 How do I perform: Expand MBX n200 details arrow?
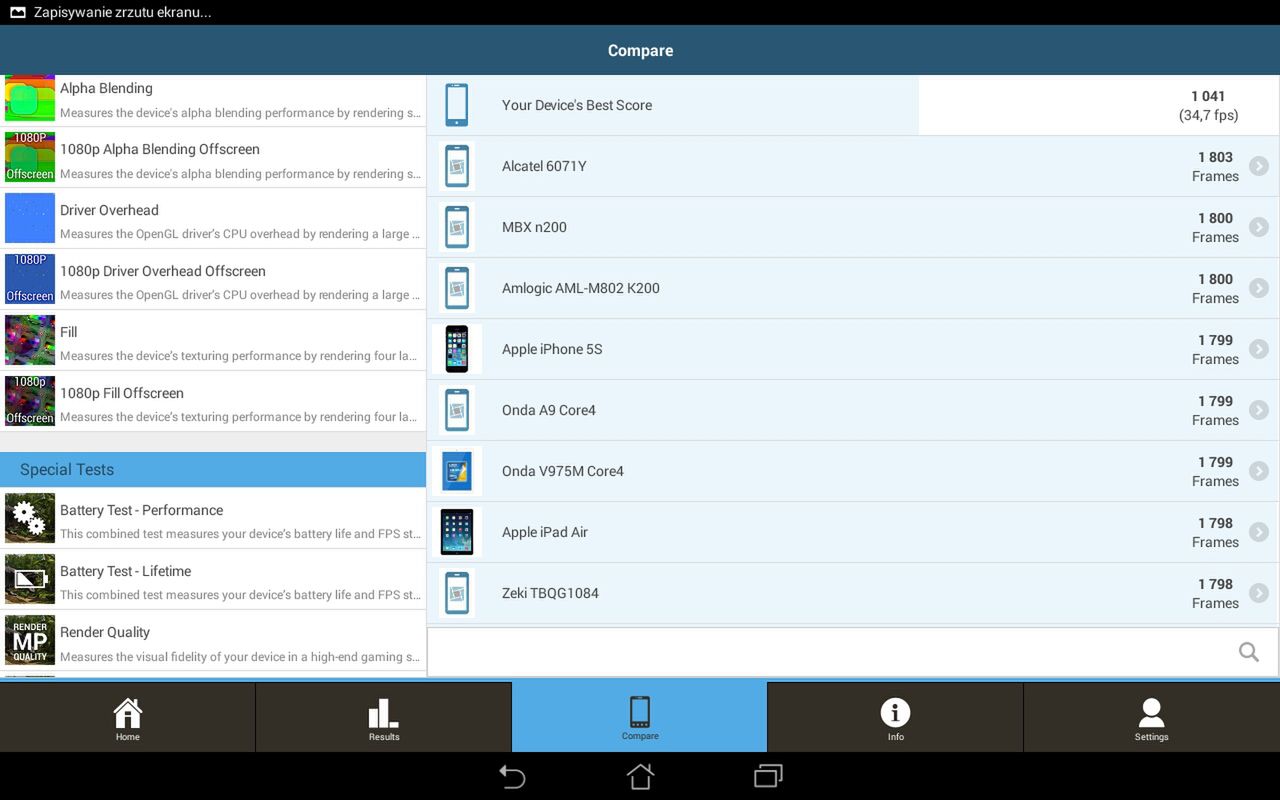[x=1259, y=227]
